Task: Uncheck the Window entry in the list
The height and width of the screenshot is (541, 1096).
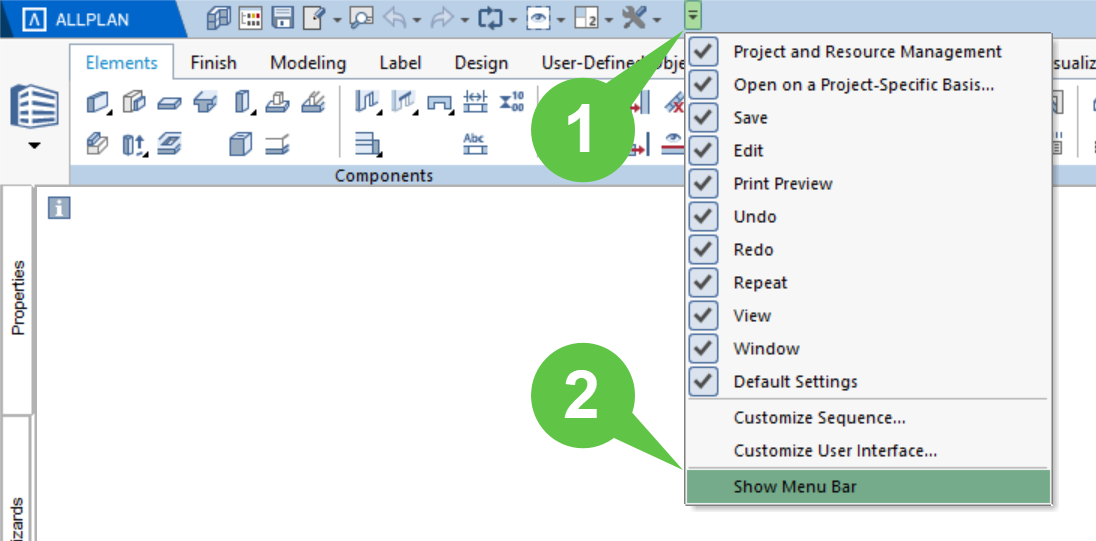Action: pyautogui.click(x=703, y=348)
